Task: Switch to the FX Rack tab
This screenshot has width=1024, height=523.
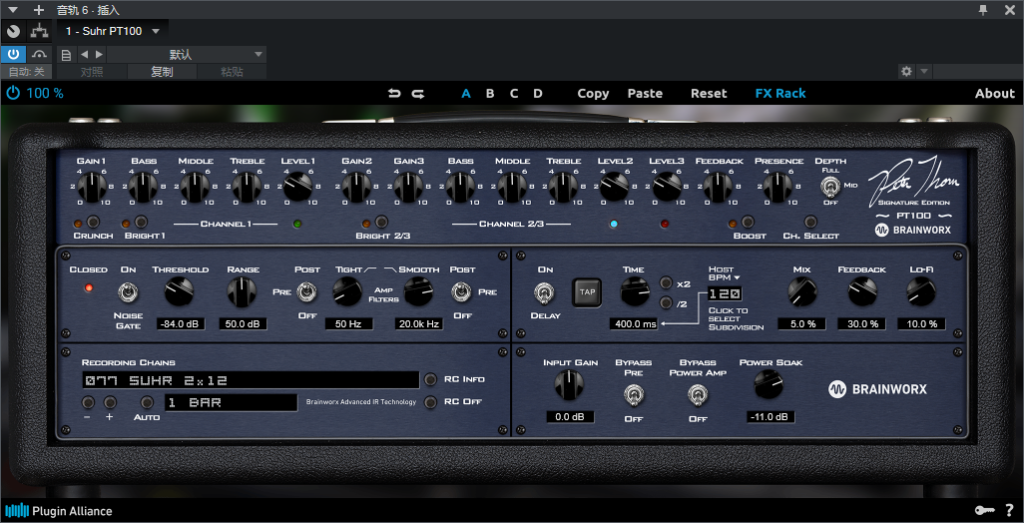Action: click(780, 93)
